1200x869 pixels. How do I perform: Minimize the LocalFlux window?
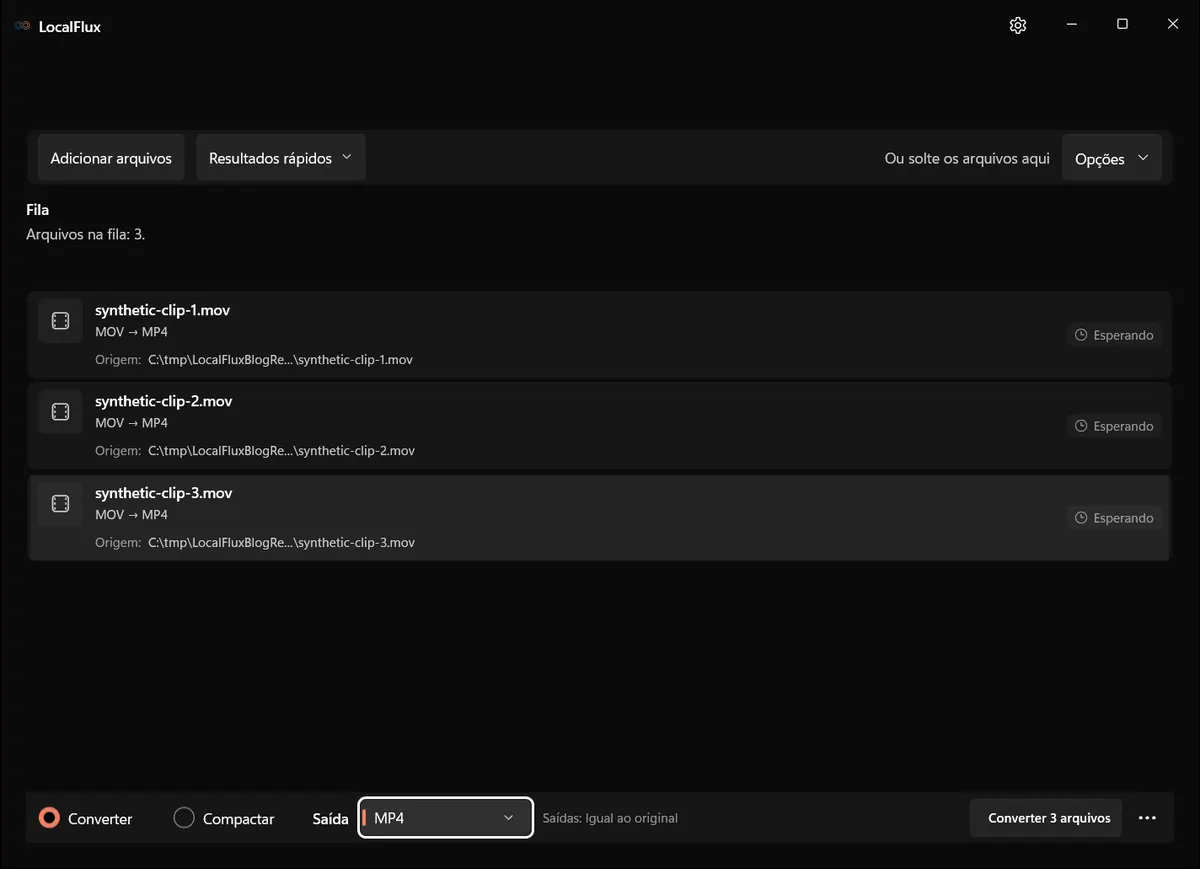(1071, 24)
